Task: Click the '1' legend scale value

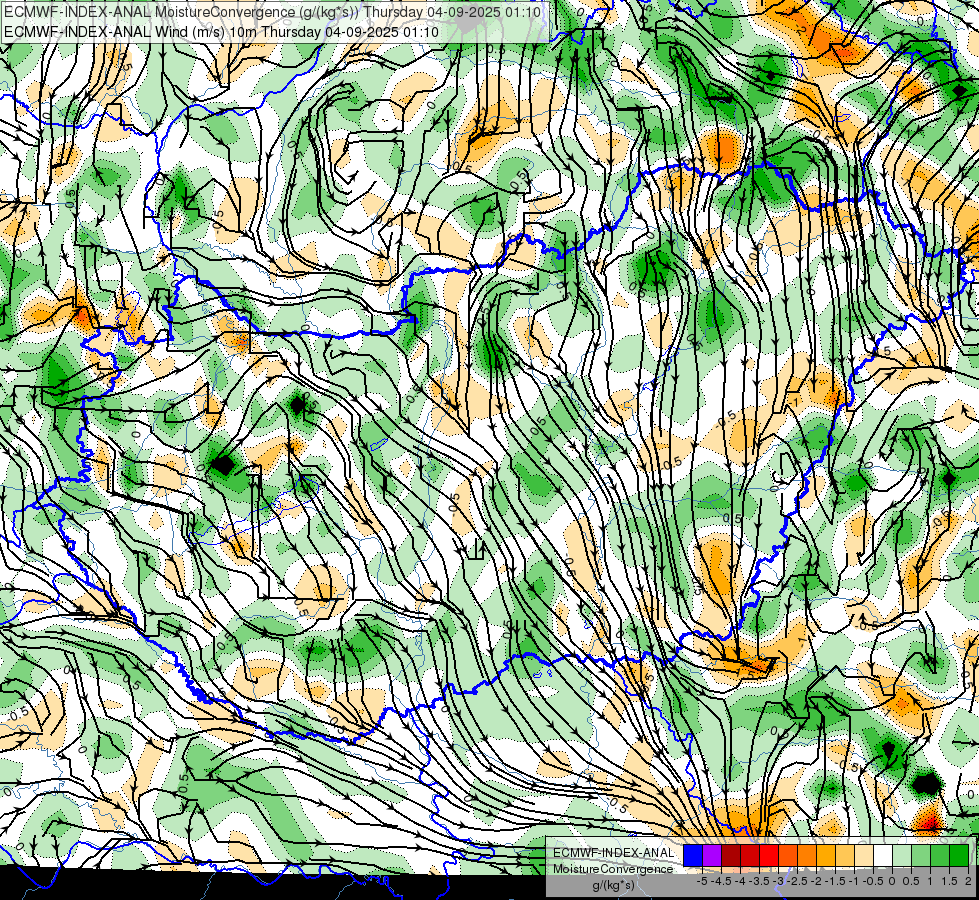Action: [x=930, y=881]
